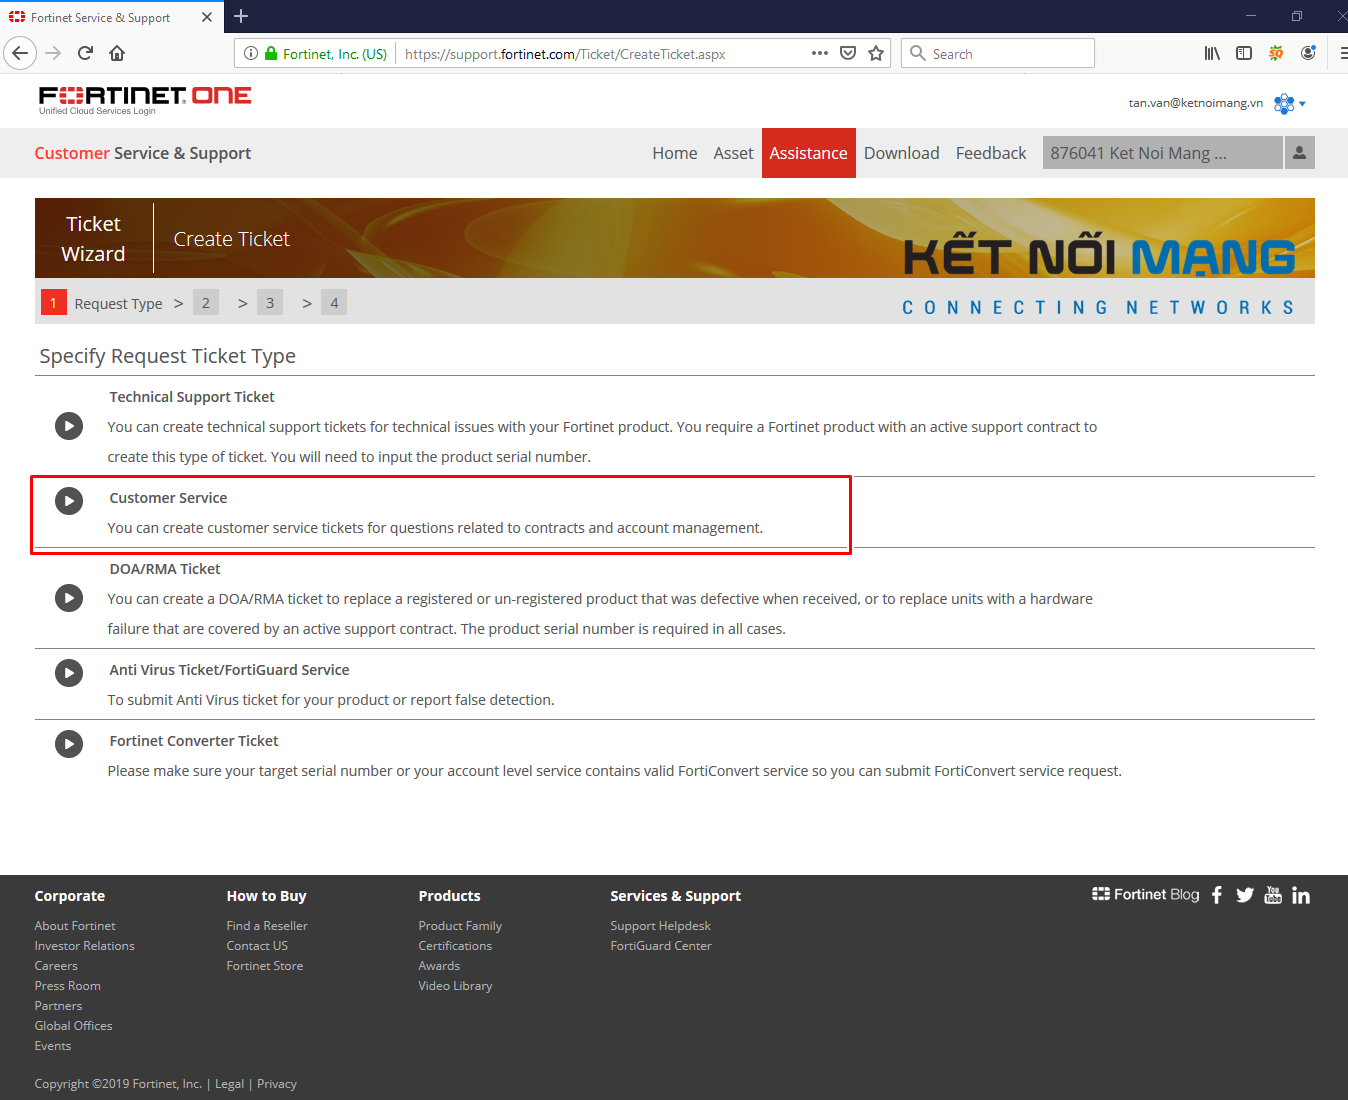Click the browser Back arrow button
The width and height of the screenshot is (1348, 1100).
click(20, 53)
